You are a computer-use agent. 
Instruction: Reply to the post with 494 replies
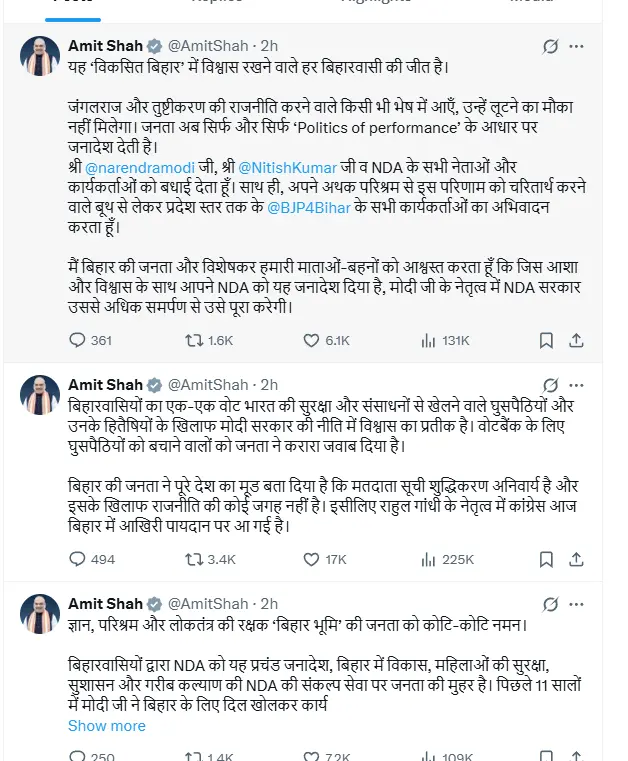point(78,559)
